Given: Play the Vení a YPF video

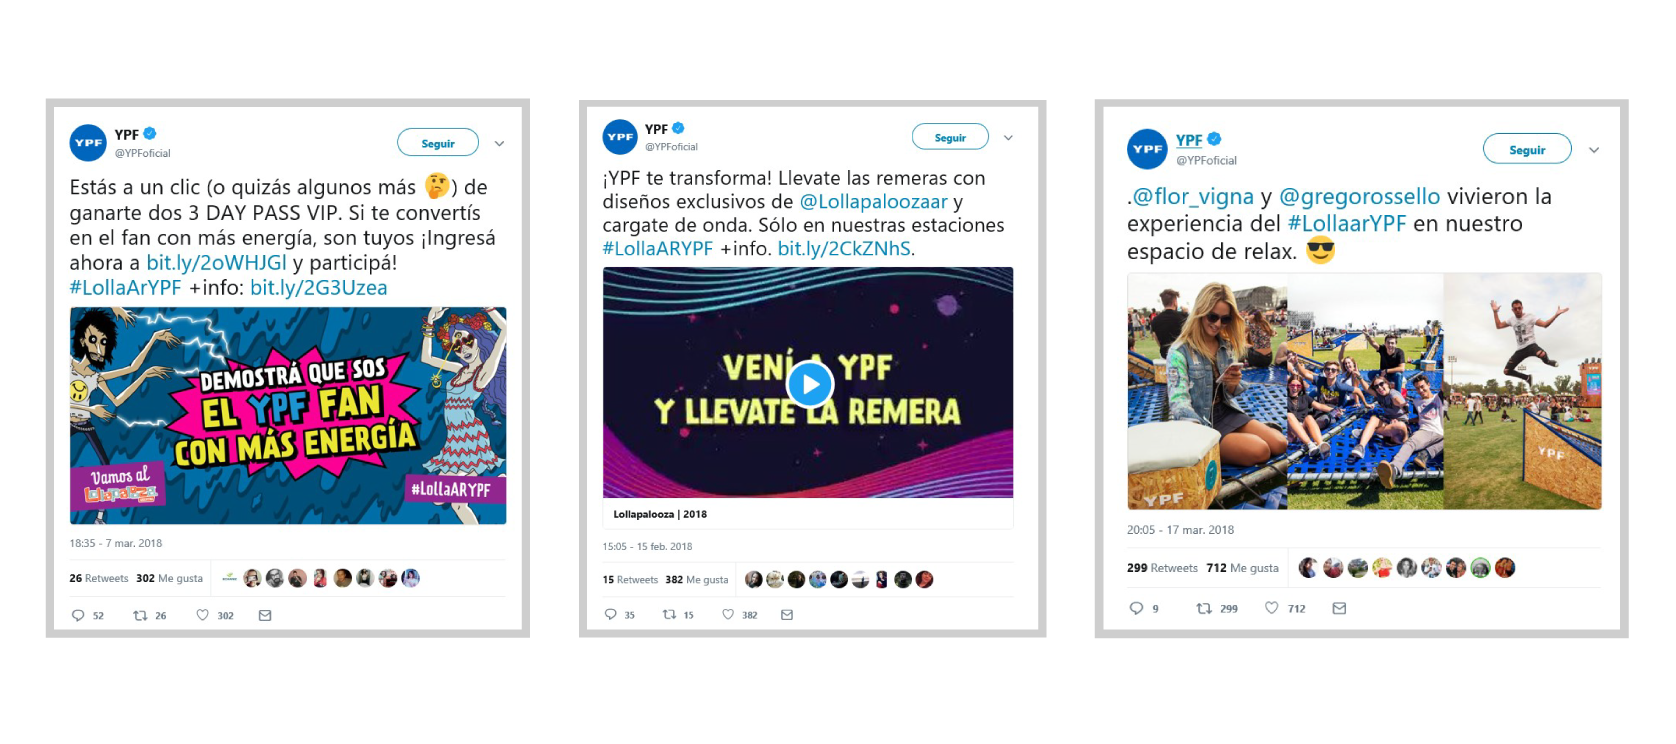Looking at the screenshot, I should [809, 384].
